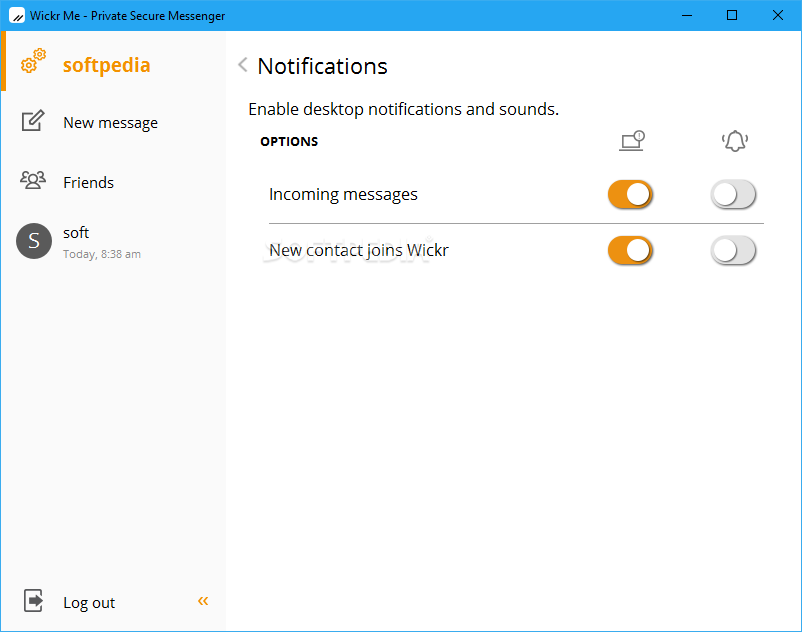Viewport: 802px width, 632px height.
Task: Disable desktop notifications for Incoming messages
Action: [630, 194]
